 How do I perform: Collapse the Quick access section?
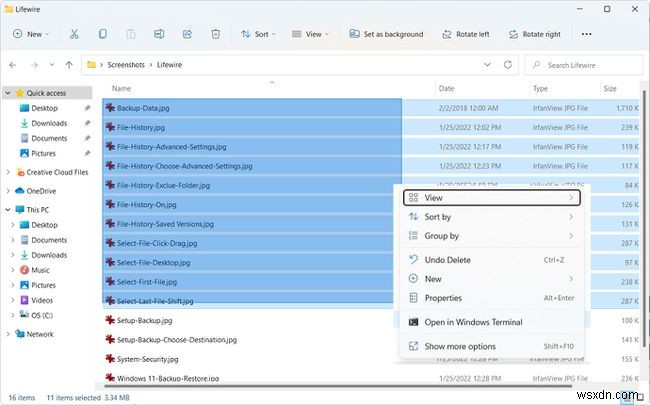(8, 93)
